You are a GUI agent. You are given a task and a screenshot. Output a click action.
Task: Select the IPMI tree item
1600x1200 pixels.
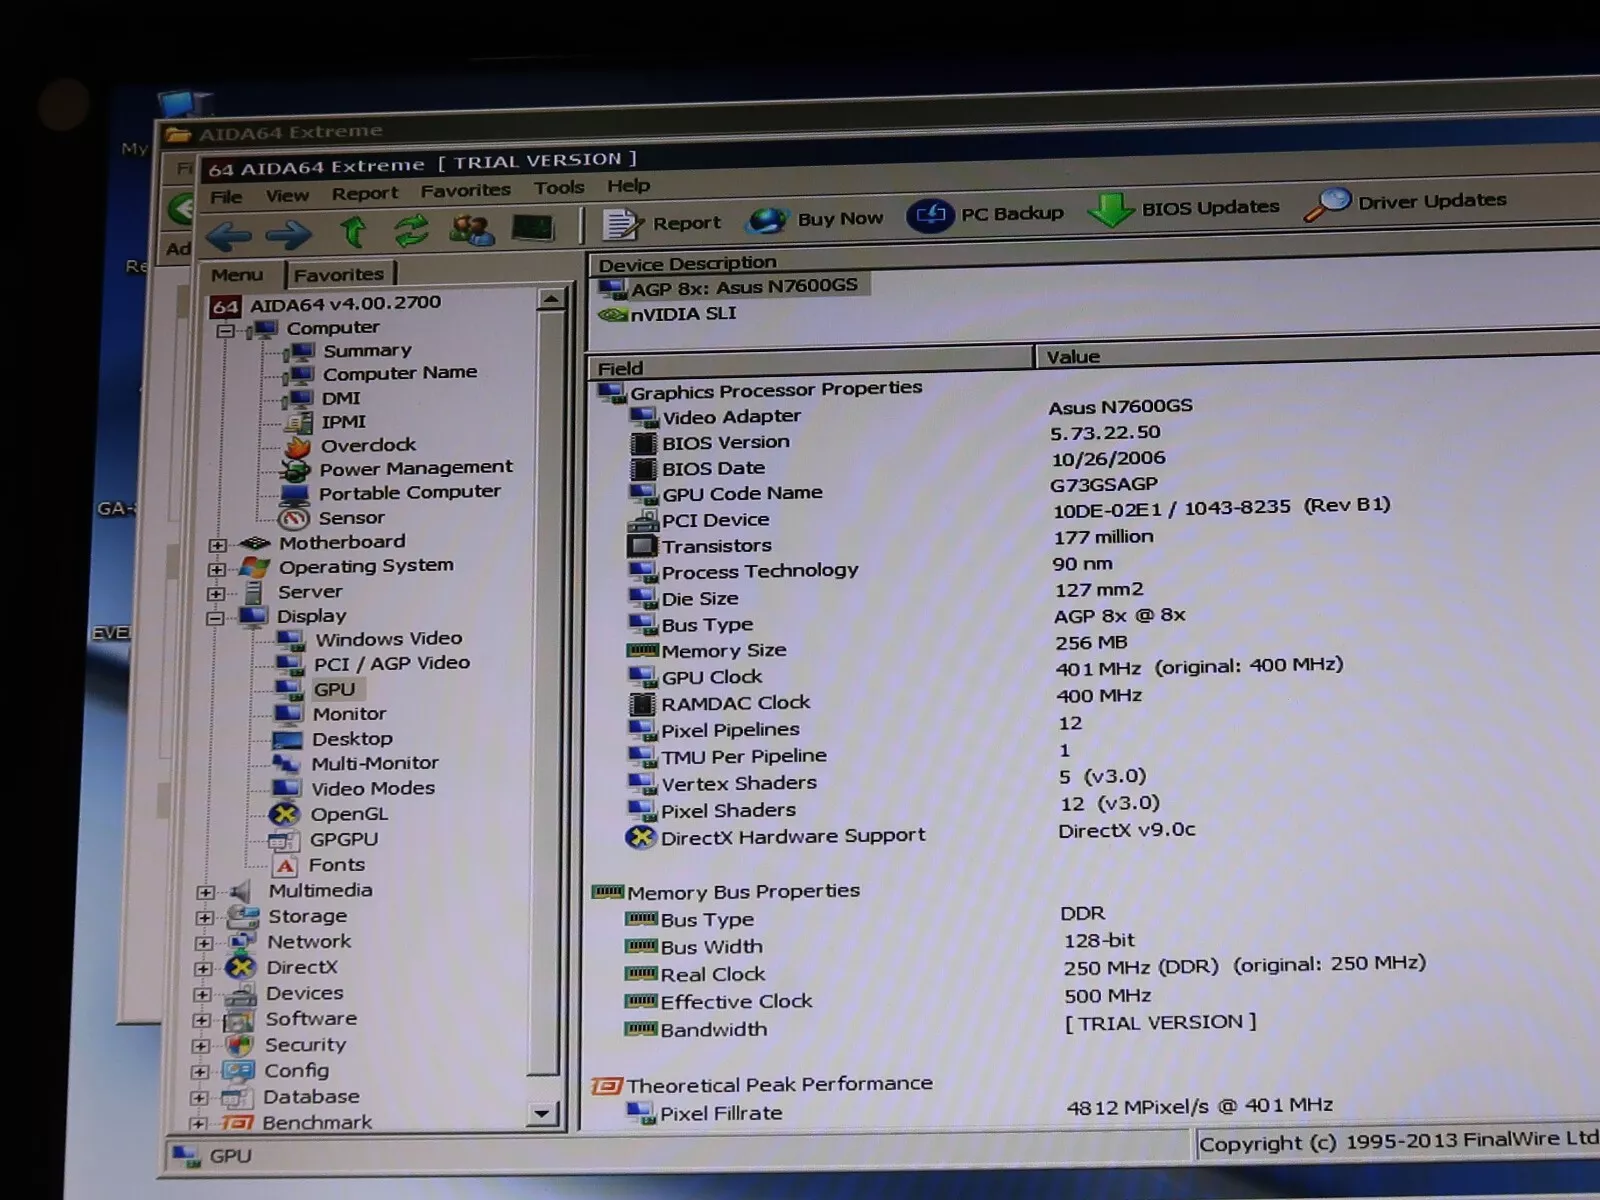tap(343, 422)
